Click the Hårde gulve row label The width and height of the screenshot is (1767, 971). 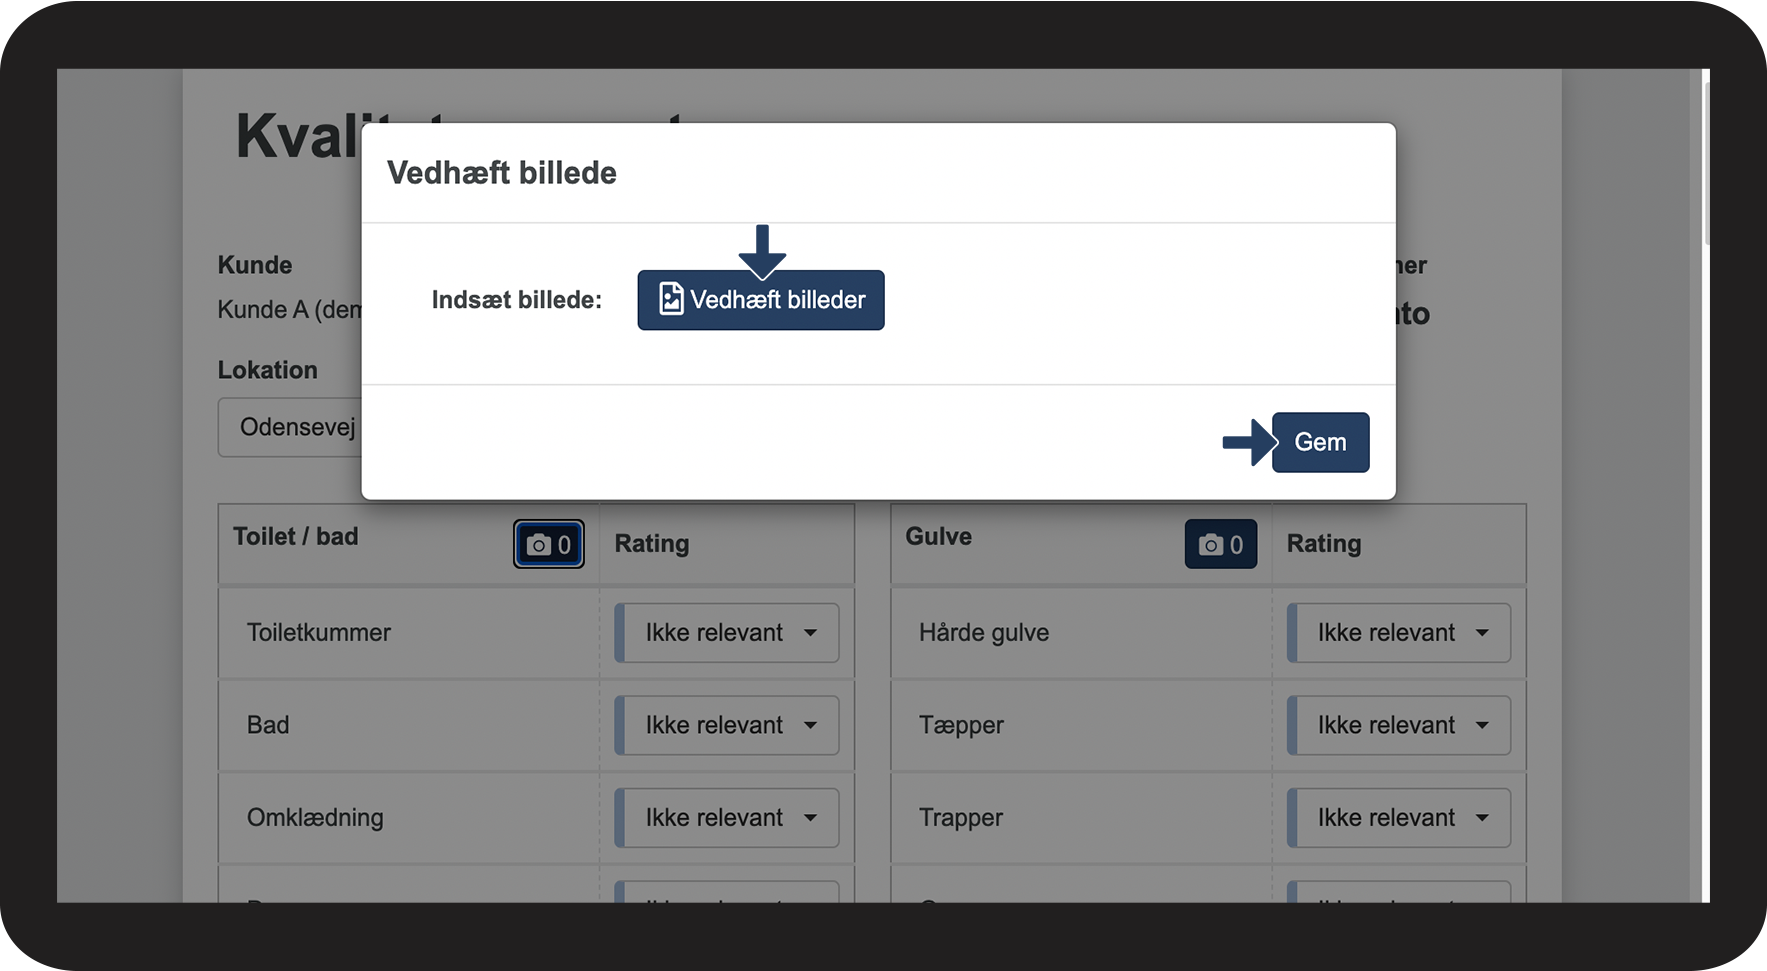(984, 633)
